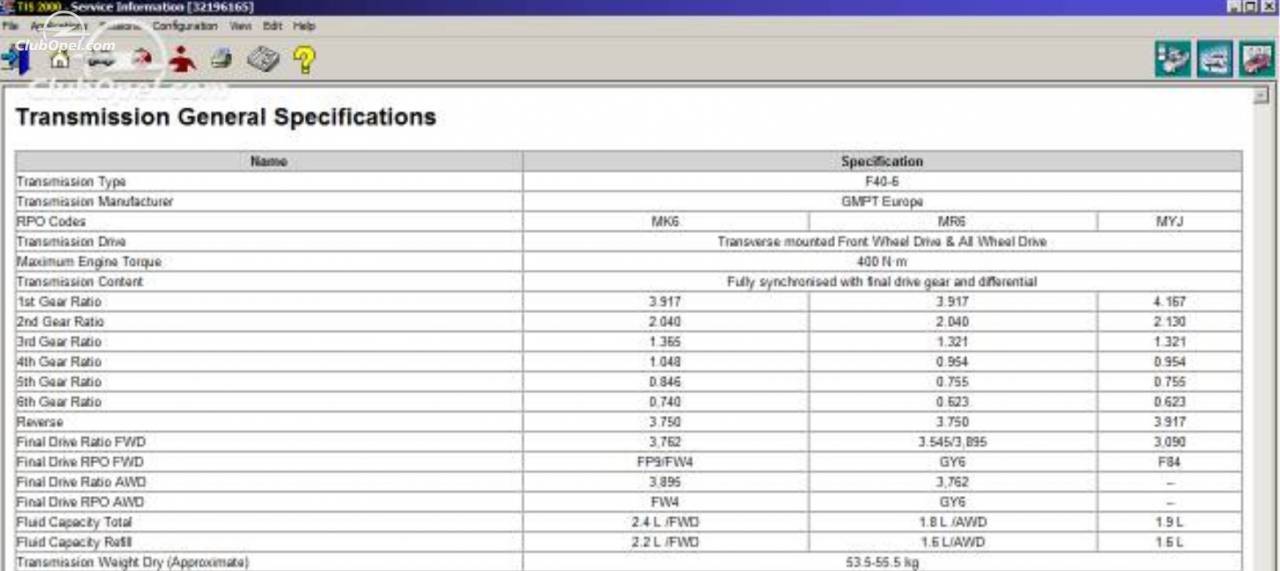Open the Help menu
The width and height of the screenshot is (1280, 571).
tap(304, 26)
